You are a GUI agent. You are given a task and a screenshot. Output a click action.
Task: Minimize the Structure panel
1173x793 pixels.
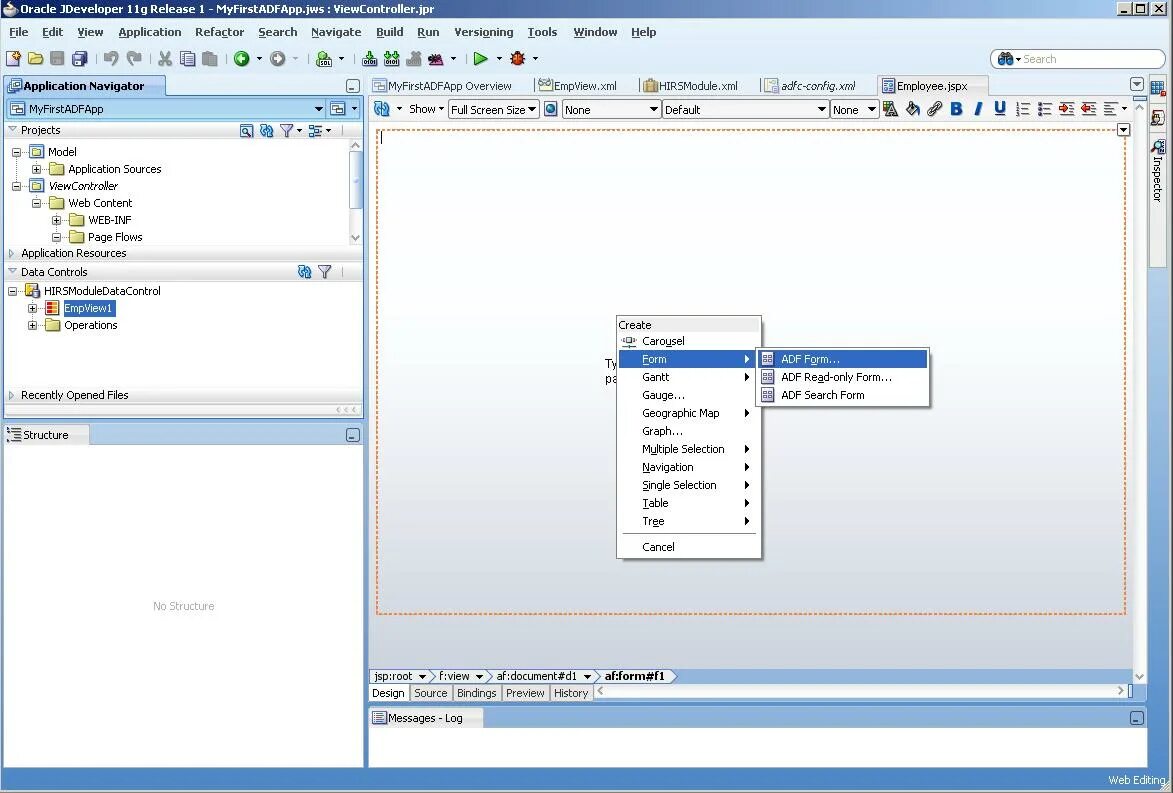click(x=353, y=435)
